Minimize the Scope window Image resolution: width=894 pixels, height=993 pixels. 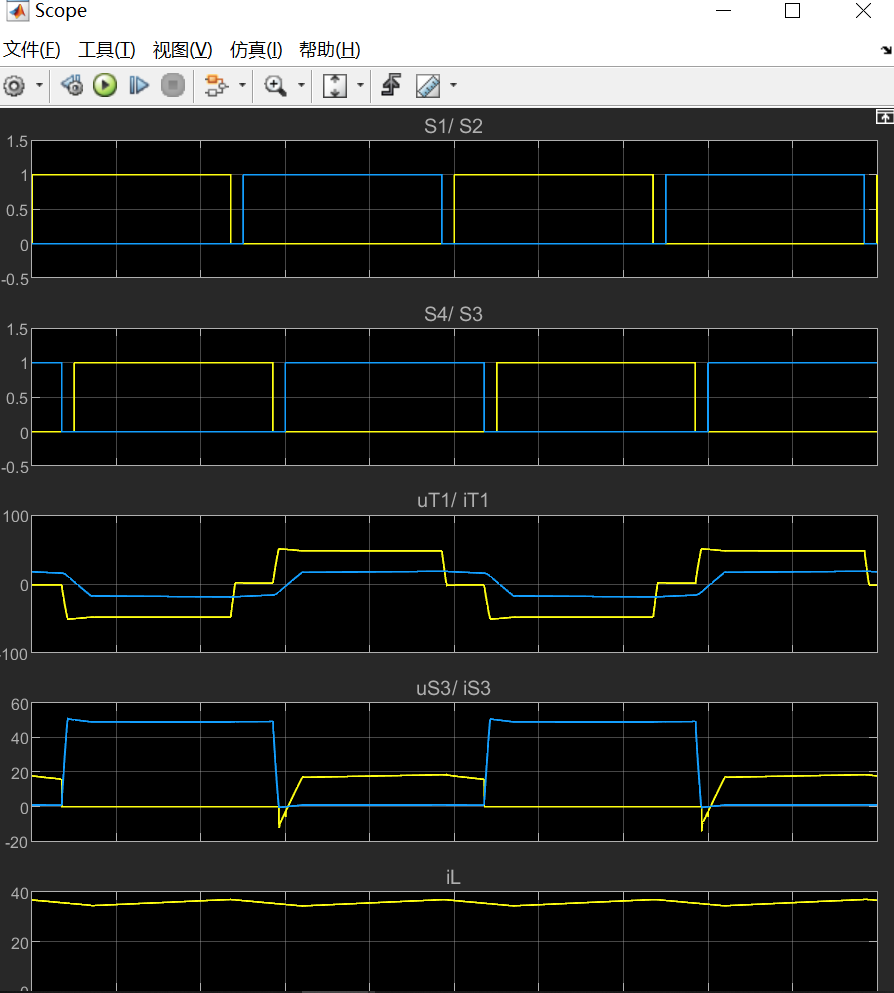724,11
